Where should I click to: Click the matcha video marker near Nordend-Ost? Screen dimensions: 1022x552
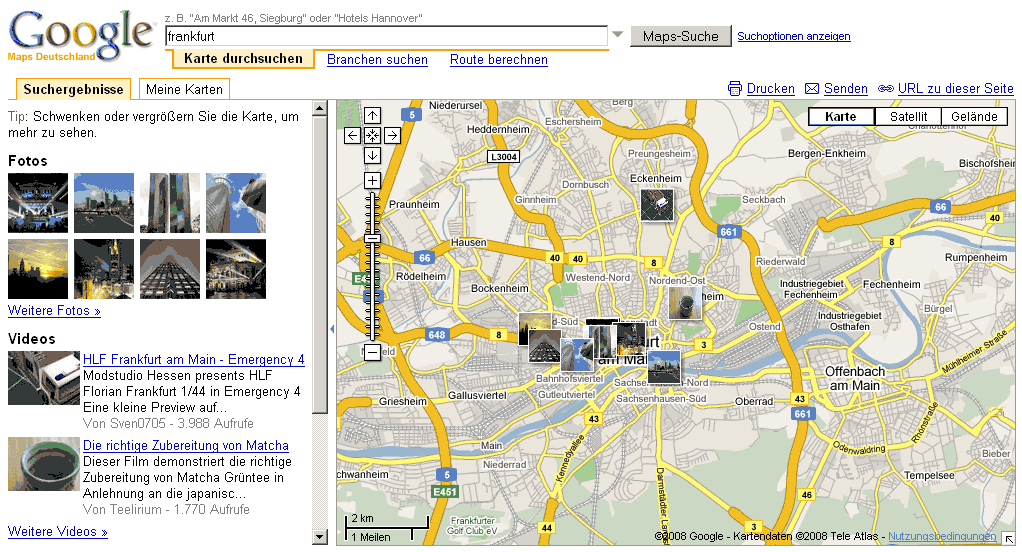685,303
